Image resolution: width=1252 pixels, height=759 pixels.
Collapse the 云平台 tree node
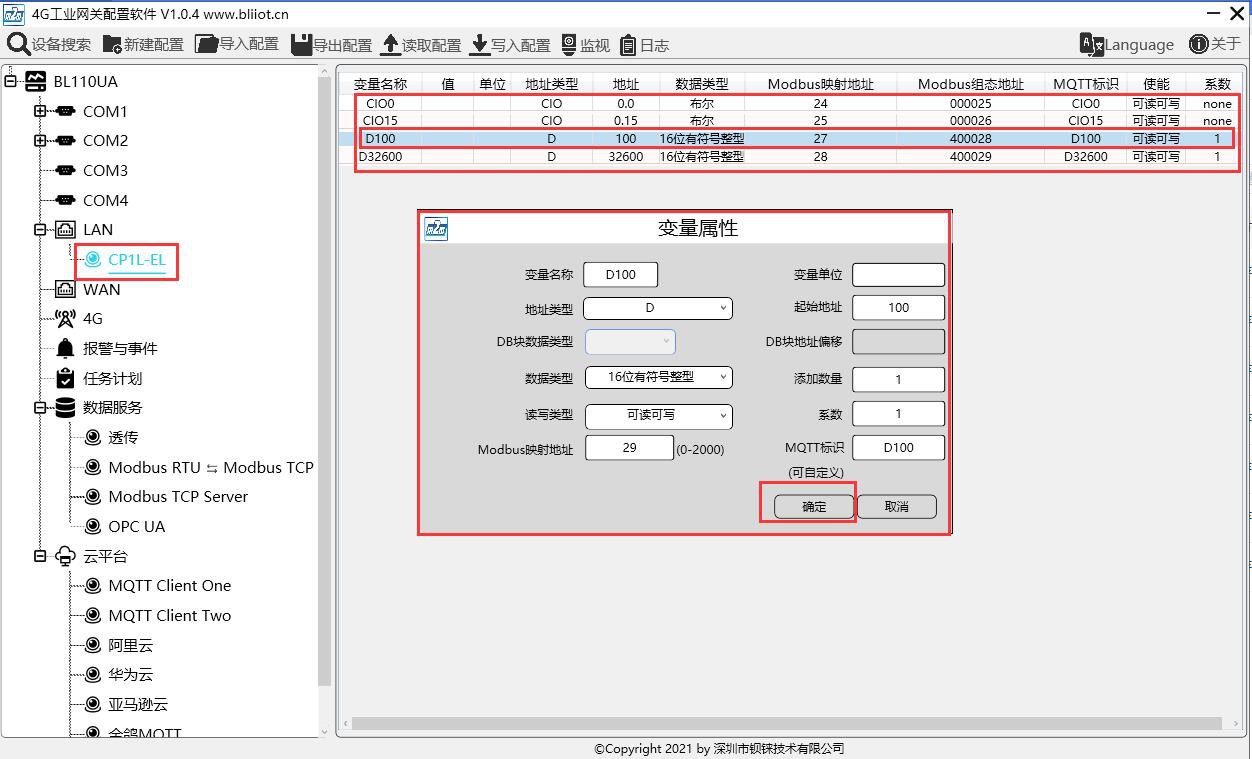40,556
